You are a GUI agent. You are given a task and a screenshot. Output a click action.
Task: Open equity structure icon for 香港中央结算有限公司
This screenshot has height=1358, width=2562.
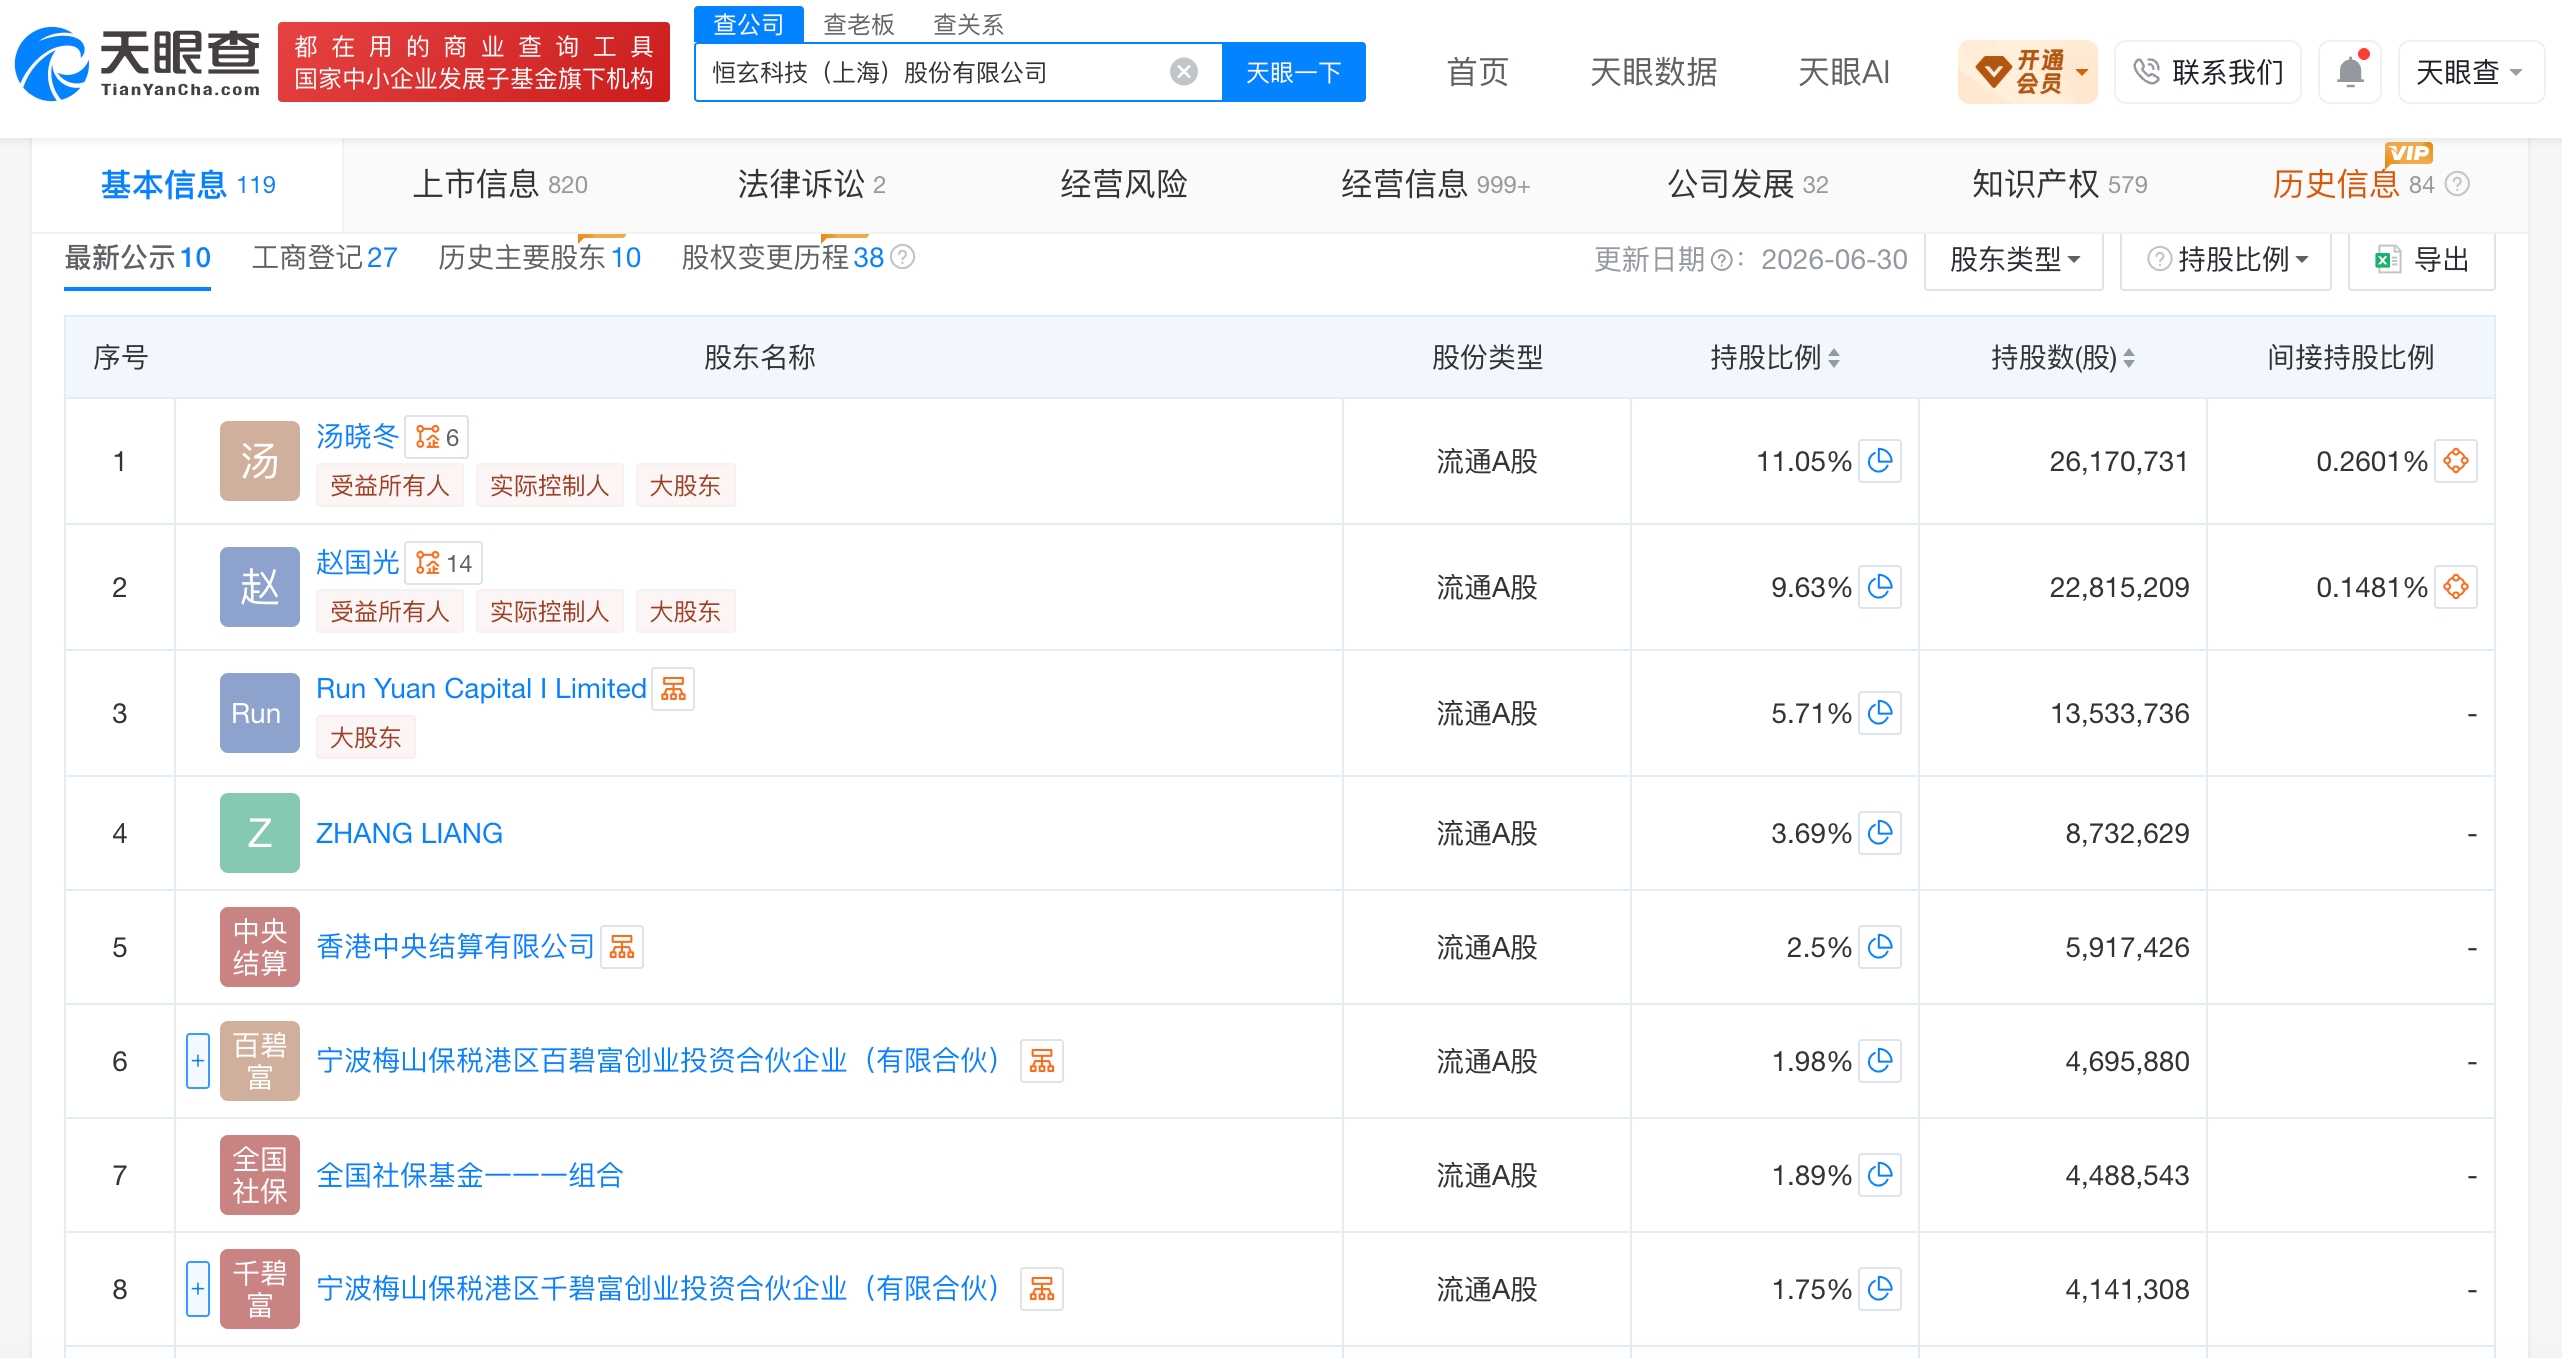[x=621, y=947]
